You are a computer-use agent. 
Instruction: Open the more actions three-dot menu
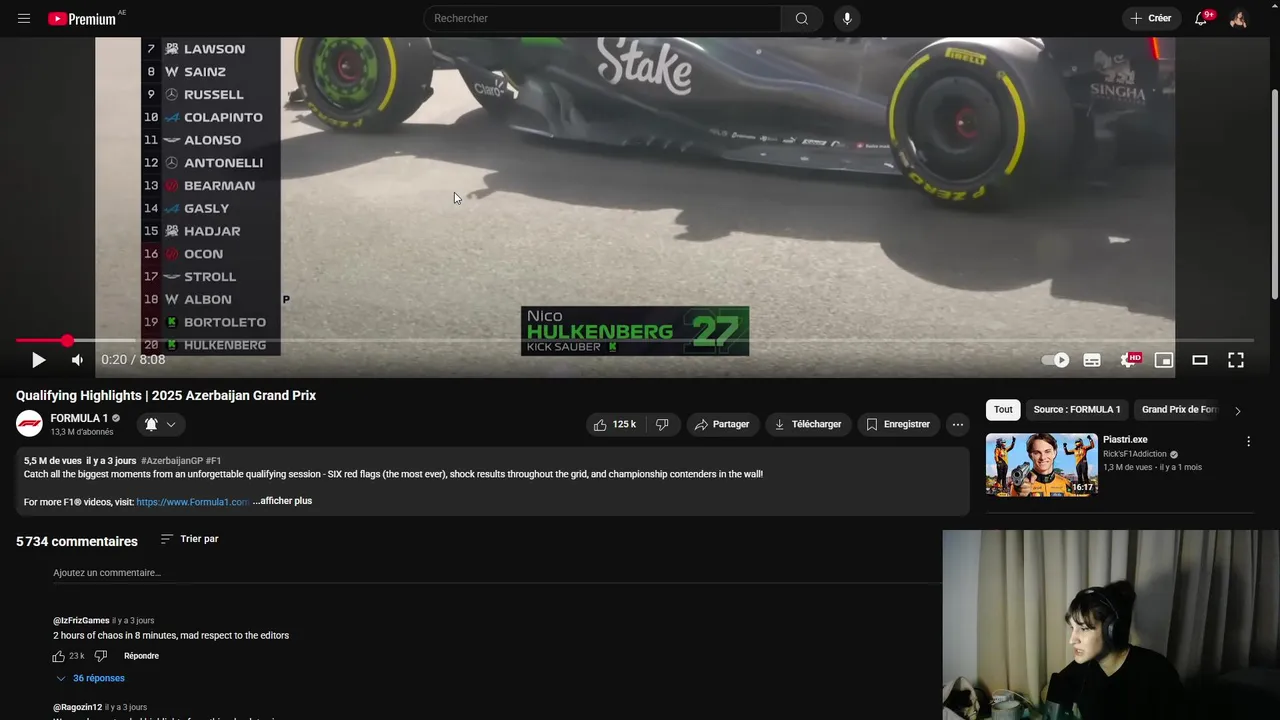click(958, 424)
